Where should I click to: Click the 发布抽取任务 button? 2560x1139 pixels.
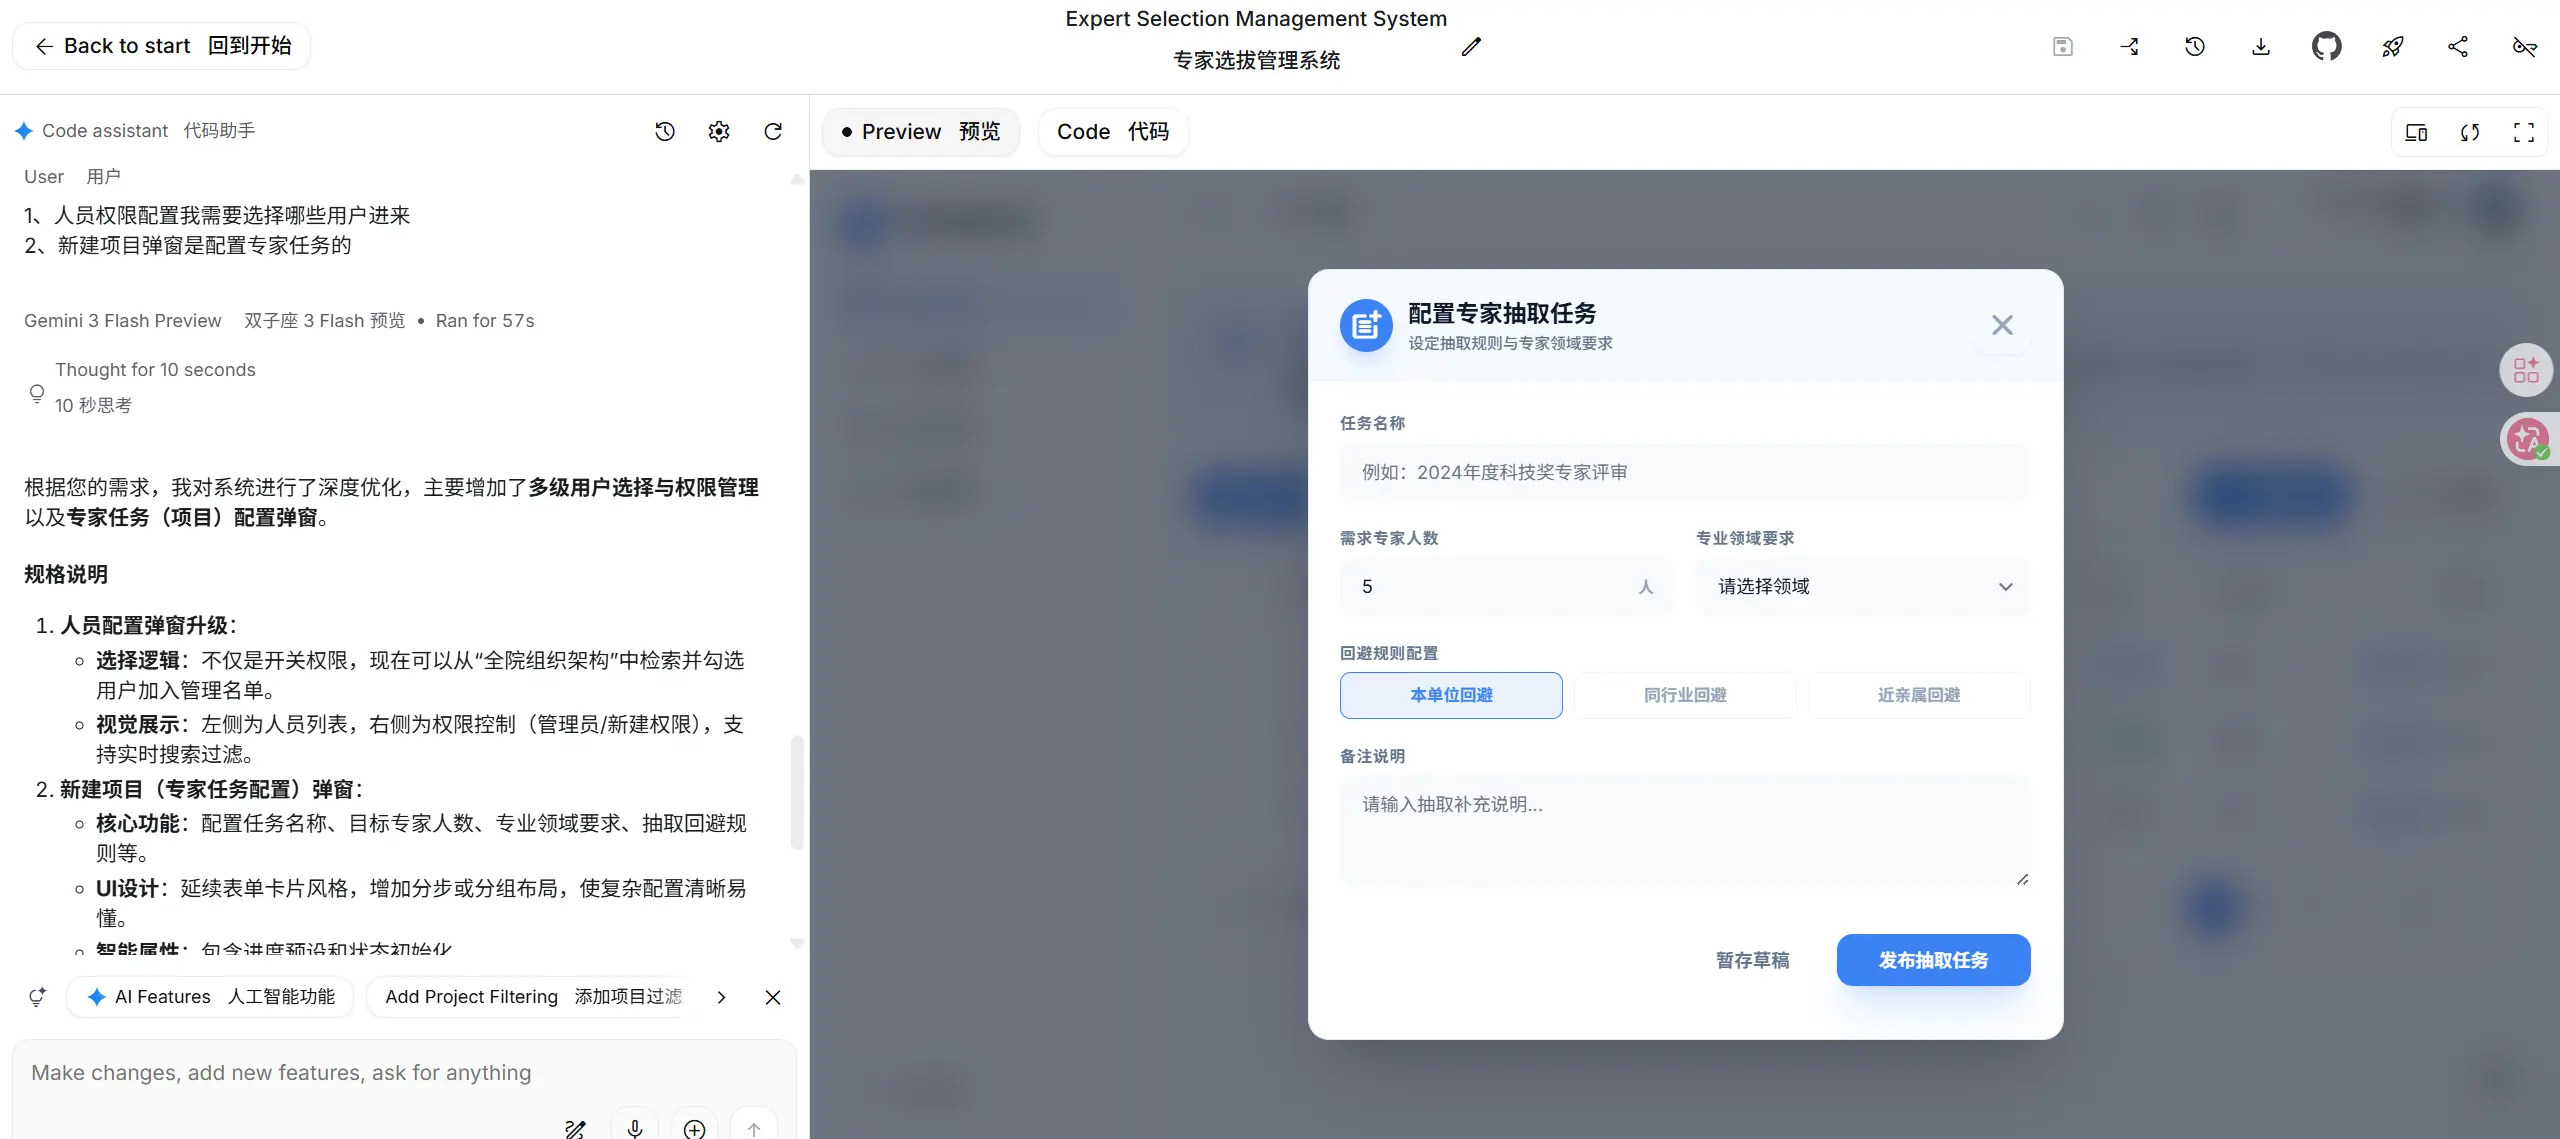(x=1932, y=960)
